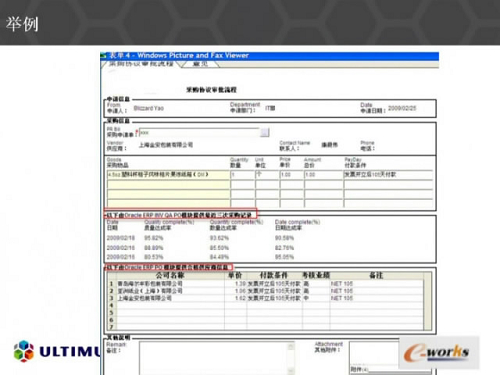
Task: Select the first Goods item field
Action: [x=168, y=175]
